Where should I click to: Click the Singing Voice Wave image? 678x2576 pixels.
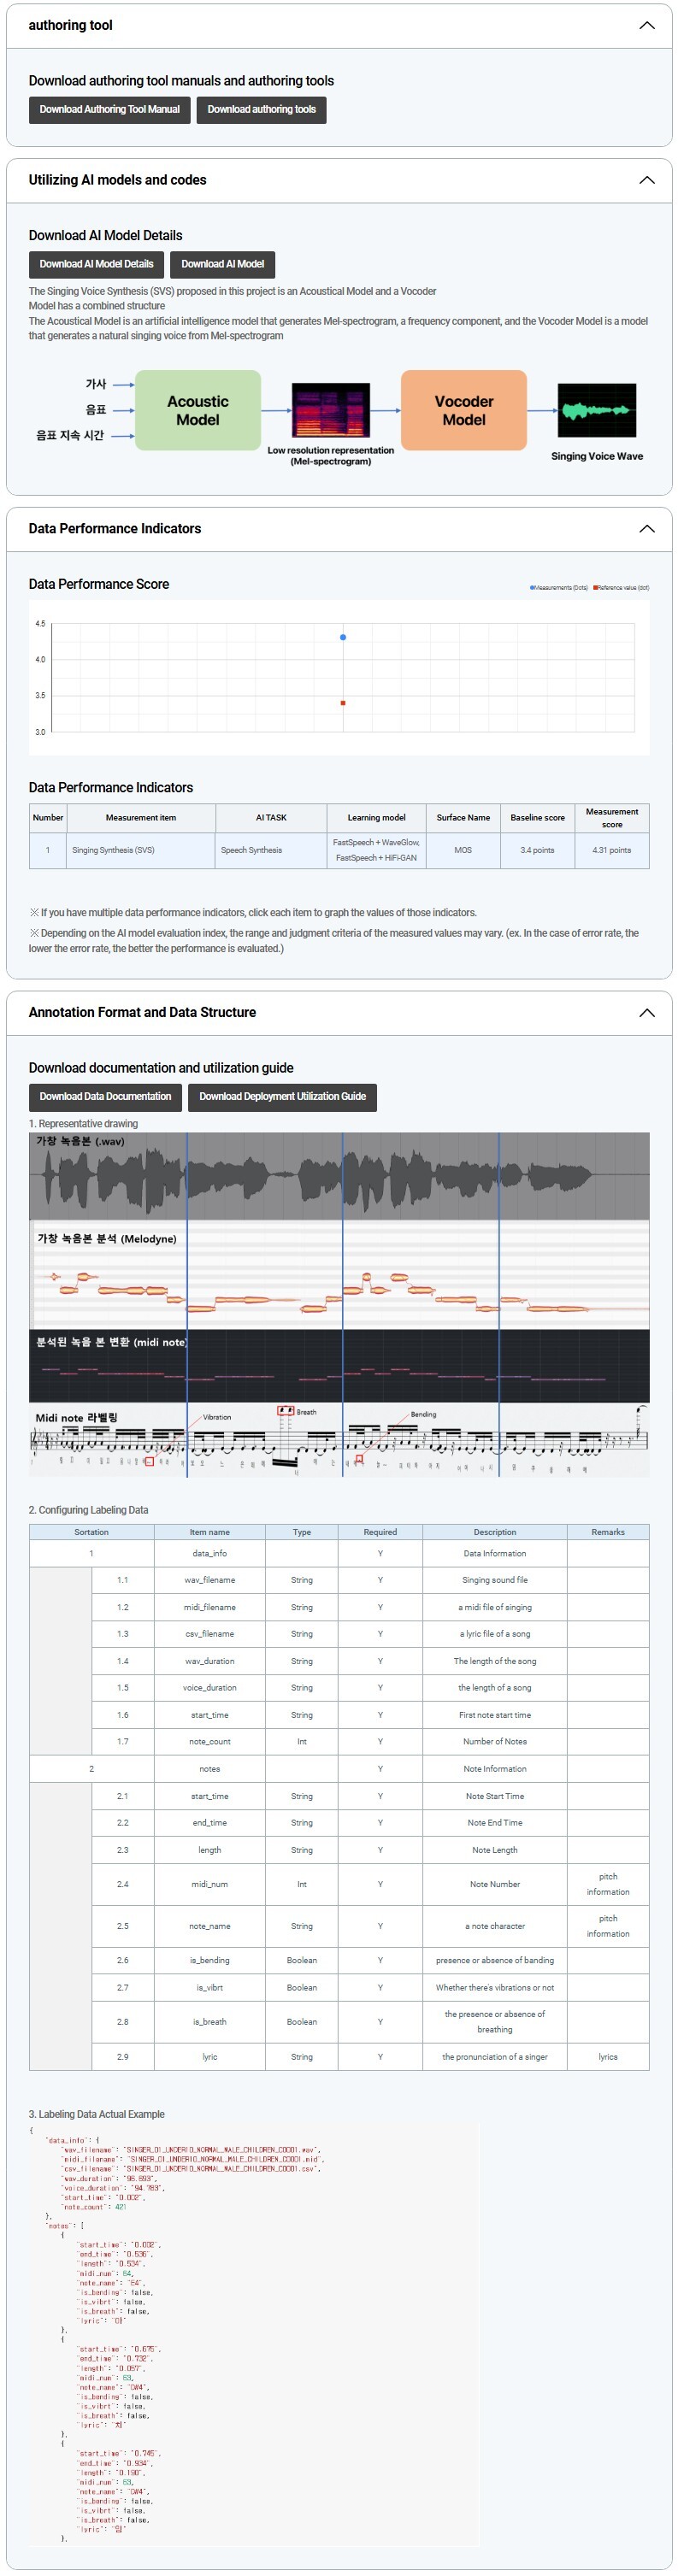tap(596, 410)
